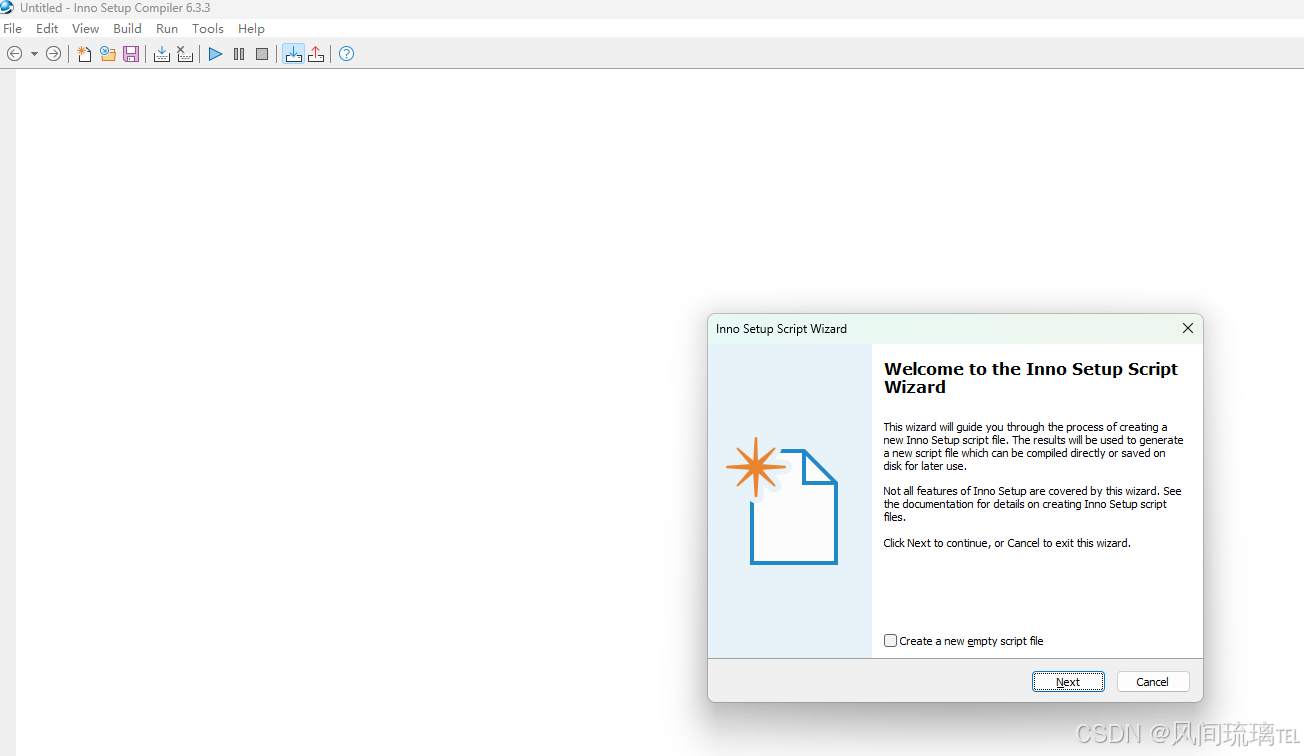The width and height of the screenshot is (1304, 756).
Task: Close the Inno Setup Script Wizard dialog
Action: [x=1188, y=328]
